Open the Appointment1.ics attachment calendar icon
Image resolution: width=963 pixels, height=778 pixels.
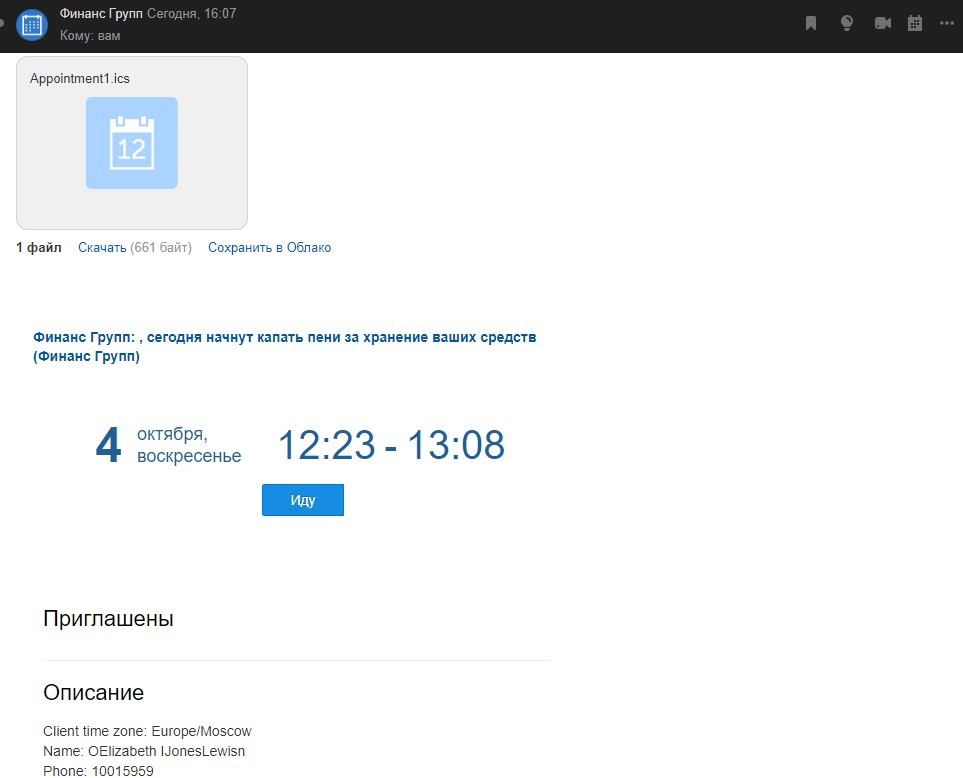132,143
